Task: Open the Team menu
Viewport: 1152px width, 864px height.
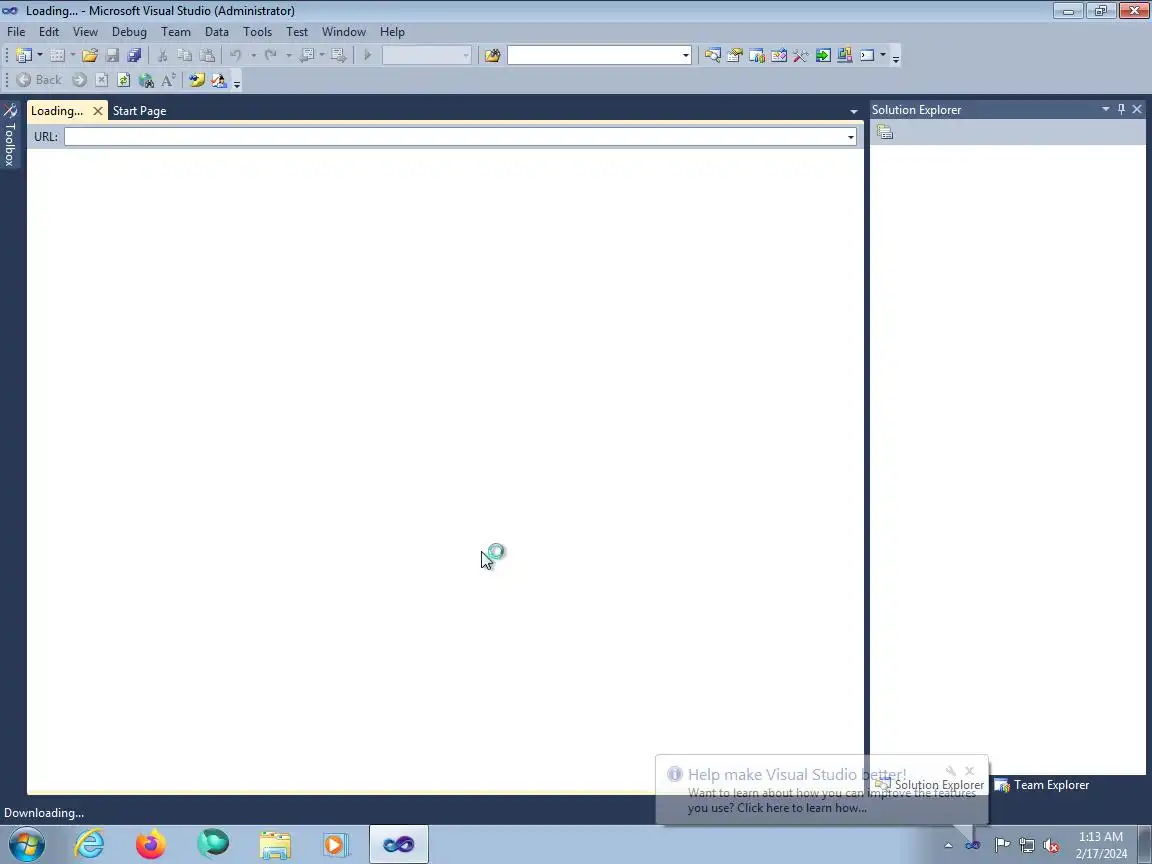Action: pyautogui.click(x=176, y=32)
